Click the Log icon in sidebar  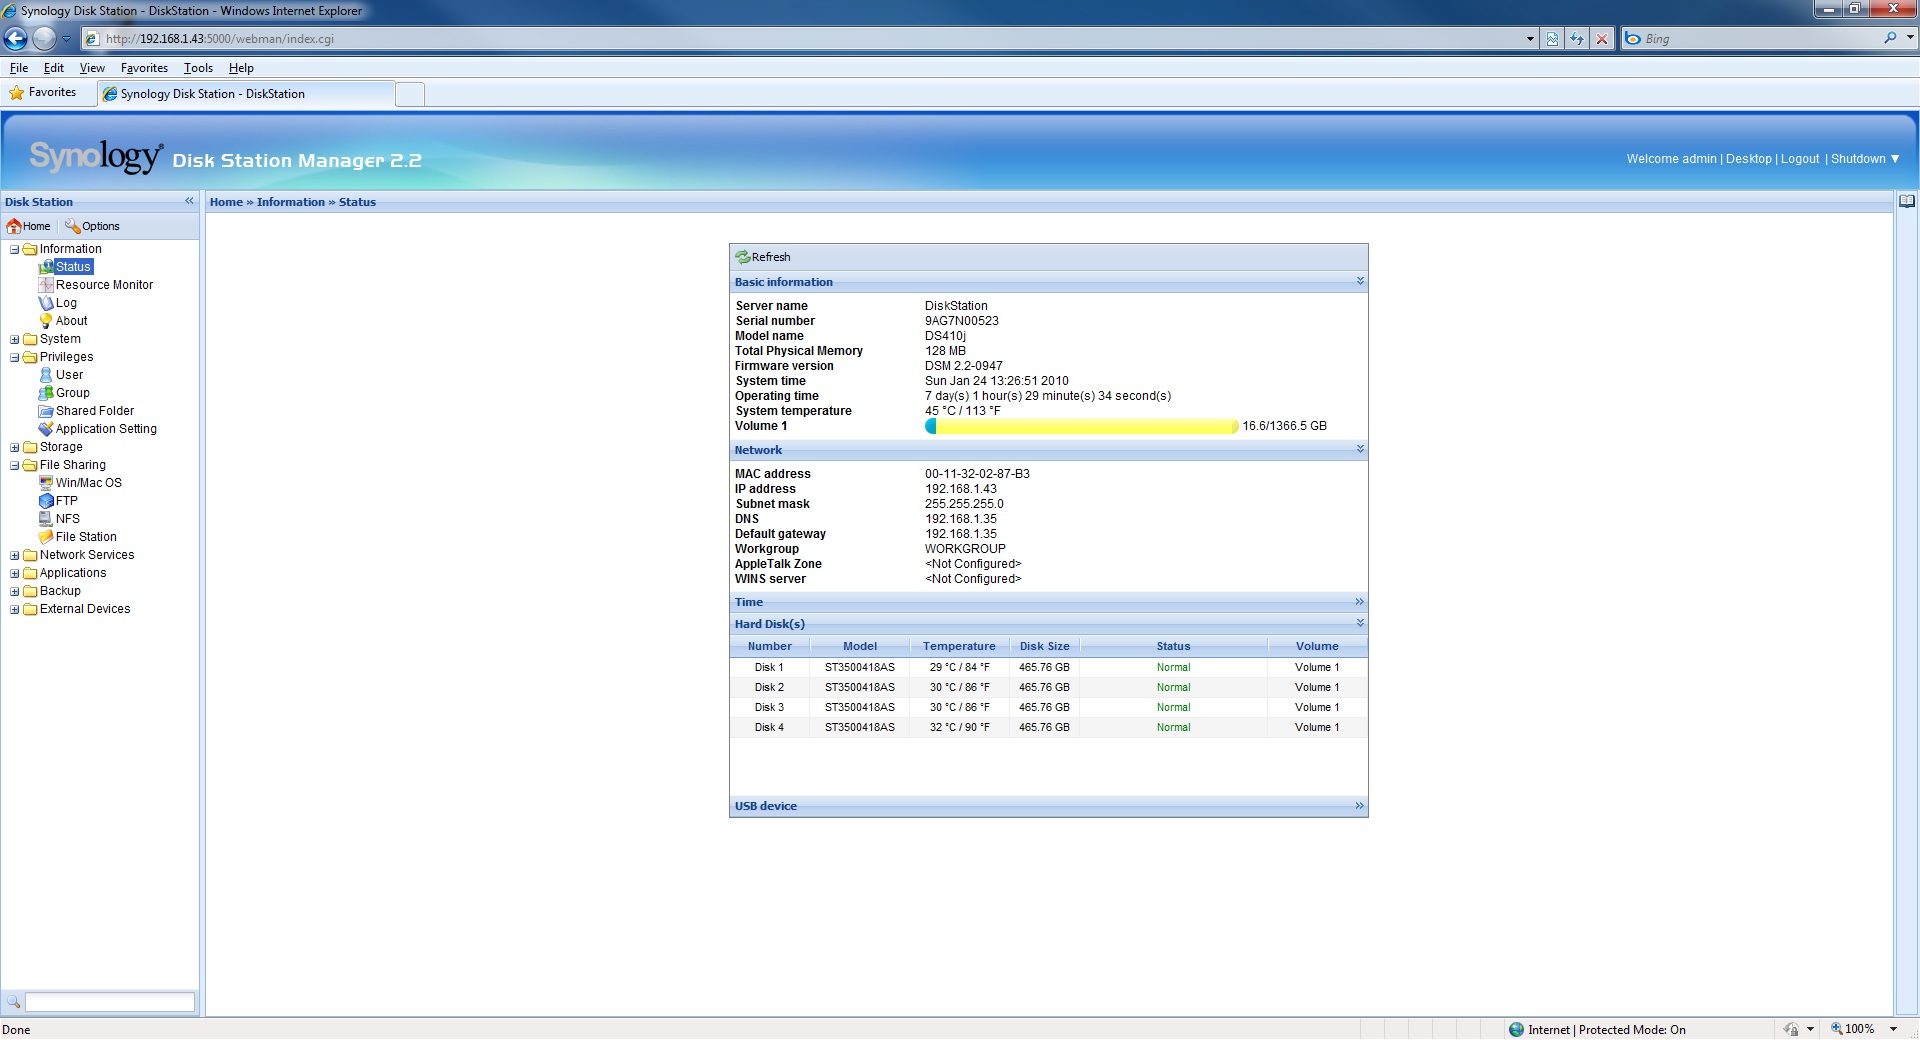click(46, 303)
